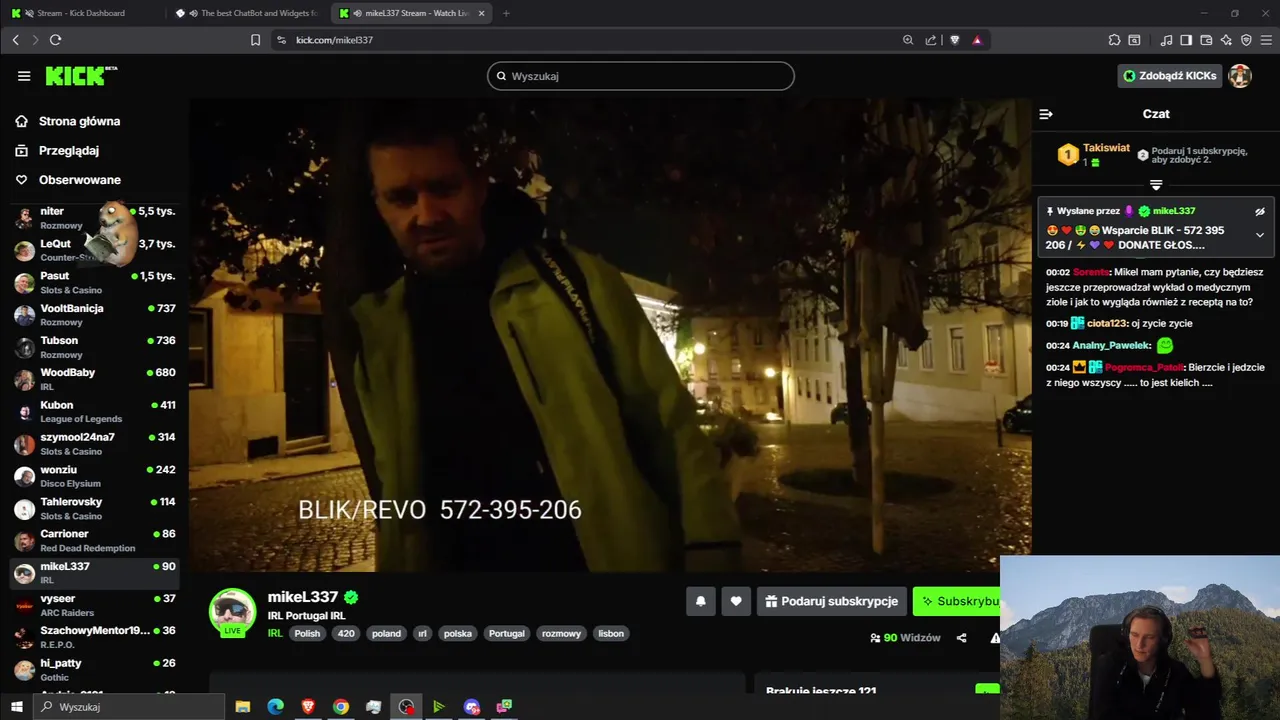Click the green IRL category link
The height and width of the screenshot is (720, 1280).
coord(275,633)
